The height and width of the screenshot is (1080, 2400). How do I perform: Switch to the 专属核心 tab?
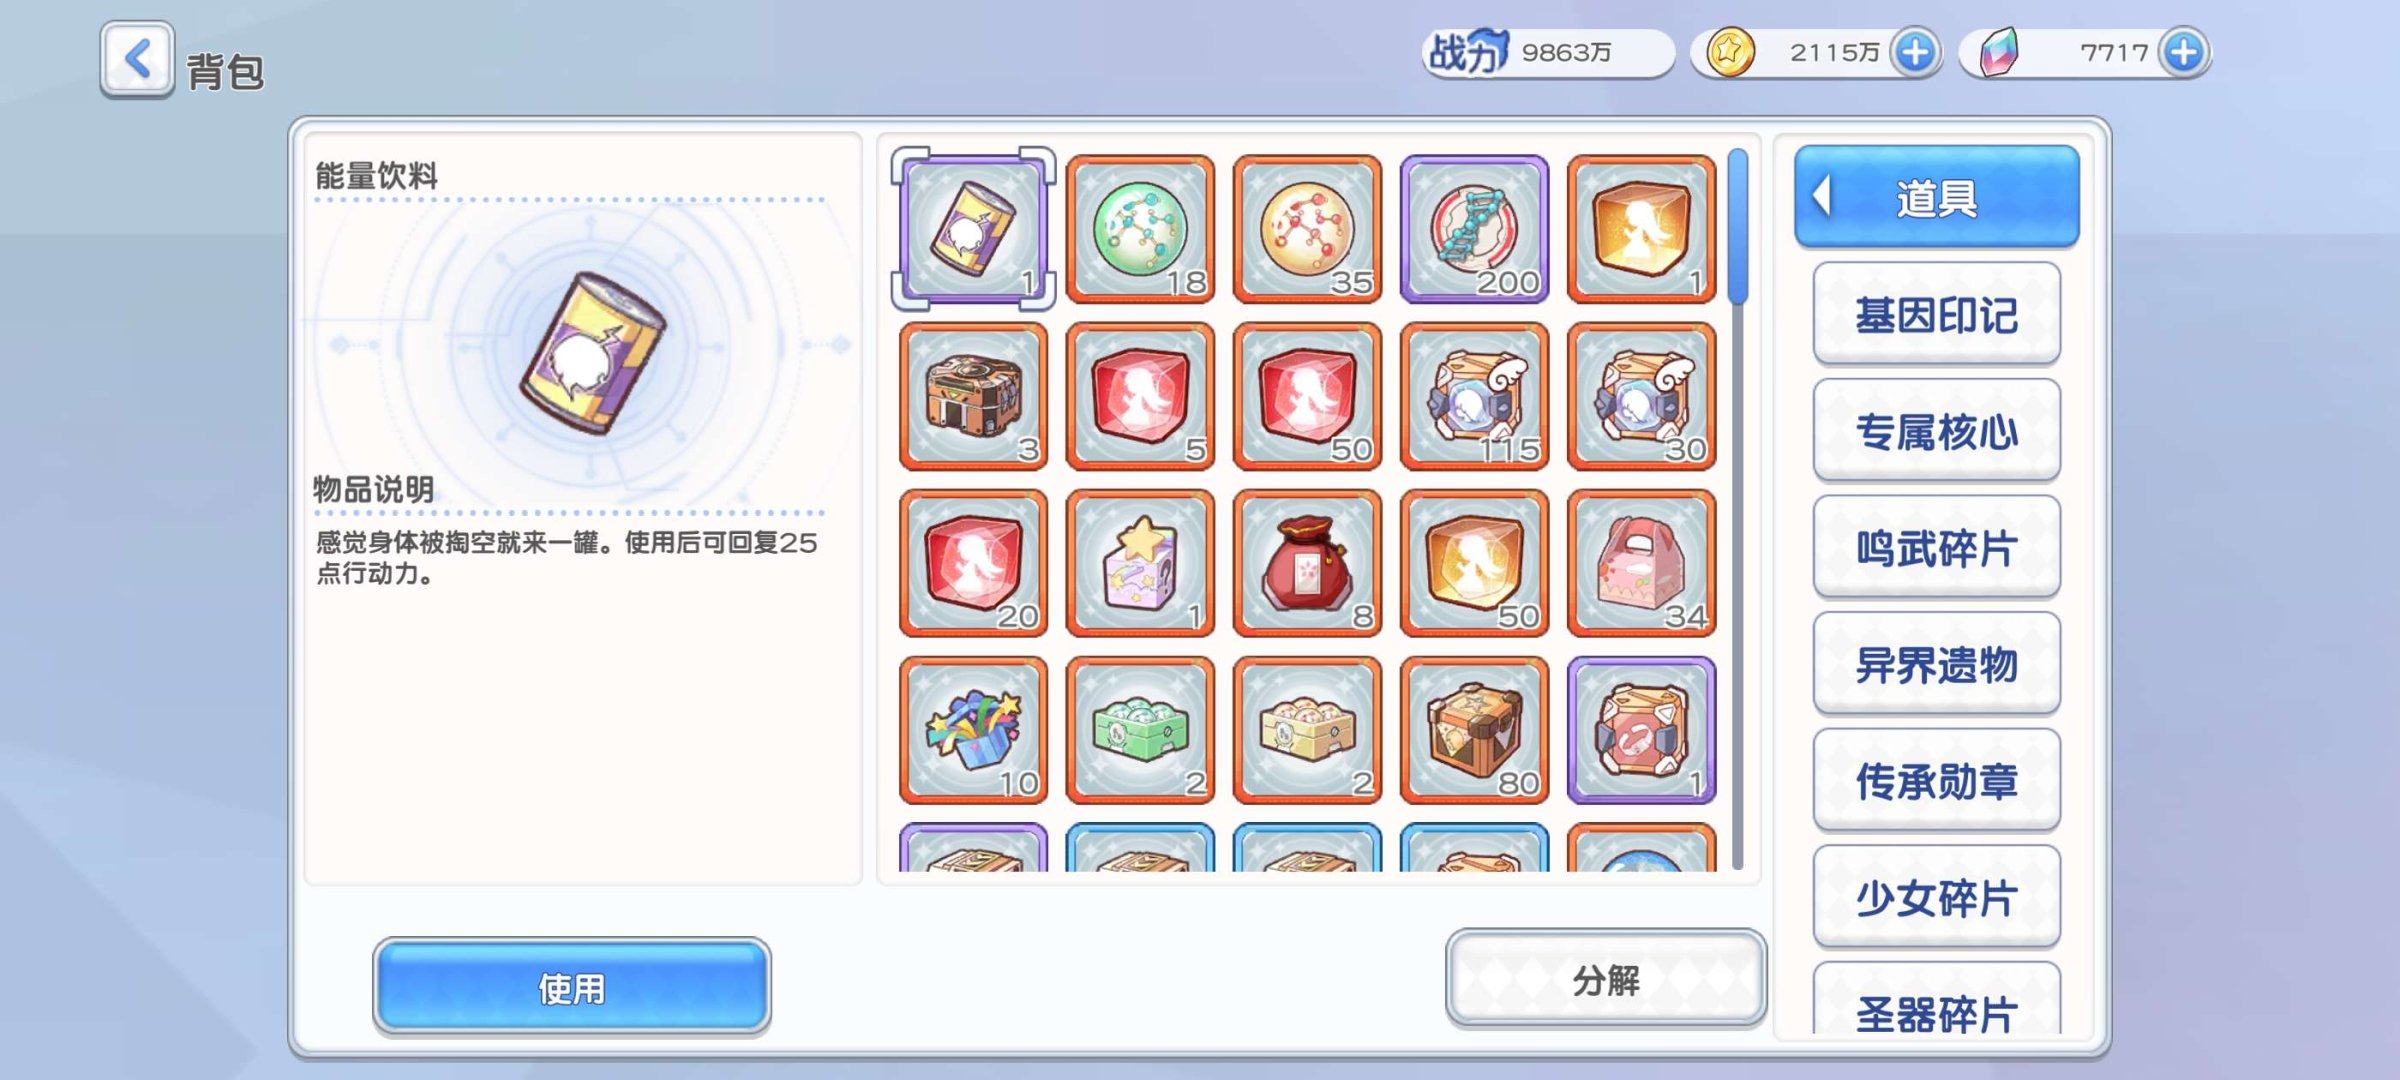point(1936,432)
